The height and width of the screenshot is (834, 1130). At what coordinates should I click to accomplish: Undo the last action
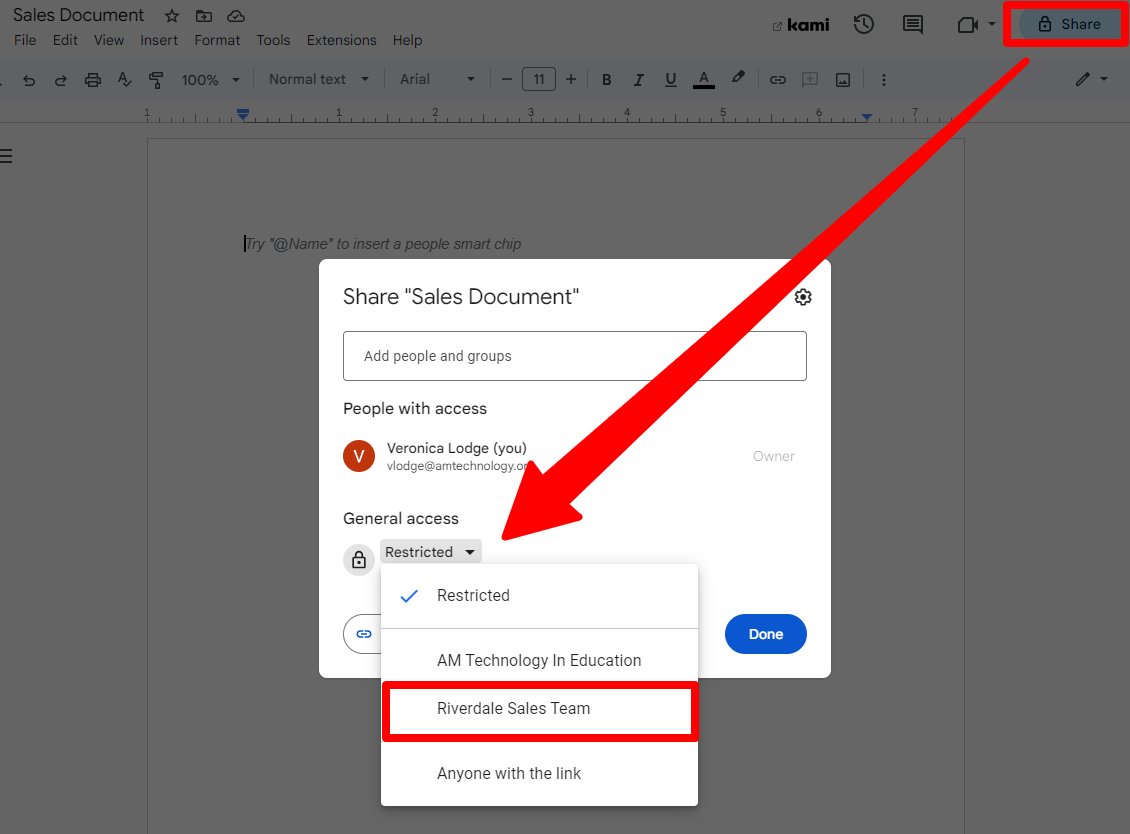coord(29,80)
